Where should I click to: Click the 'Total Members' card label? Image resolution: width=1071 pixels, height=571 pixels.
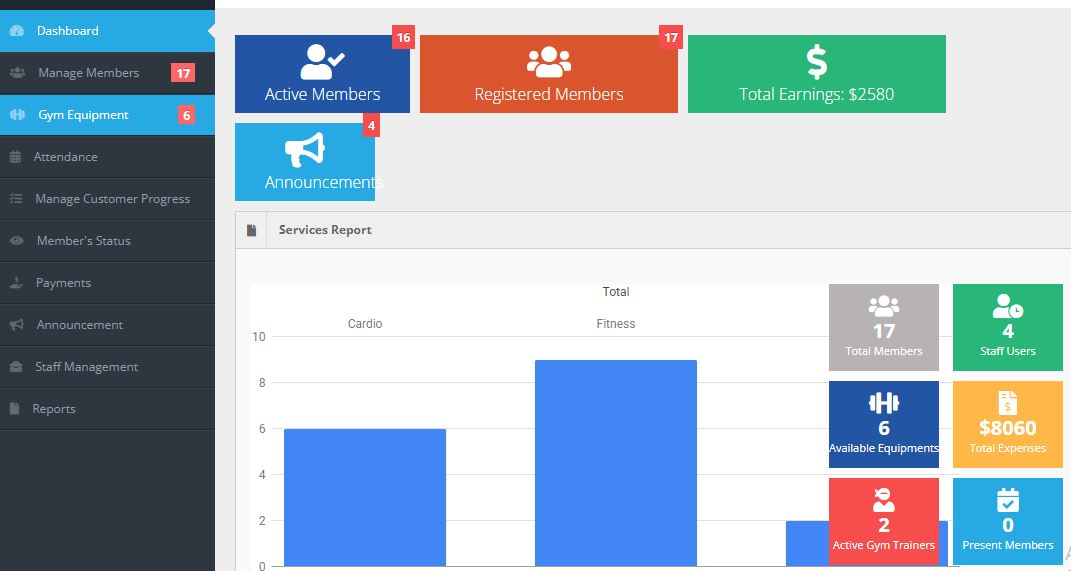coord(884,351)
